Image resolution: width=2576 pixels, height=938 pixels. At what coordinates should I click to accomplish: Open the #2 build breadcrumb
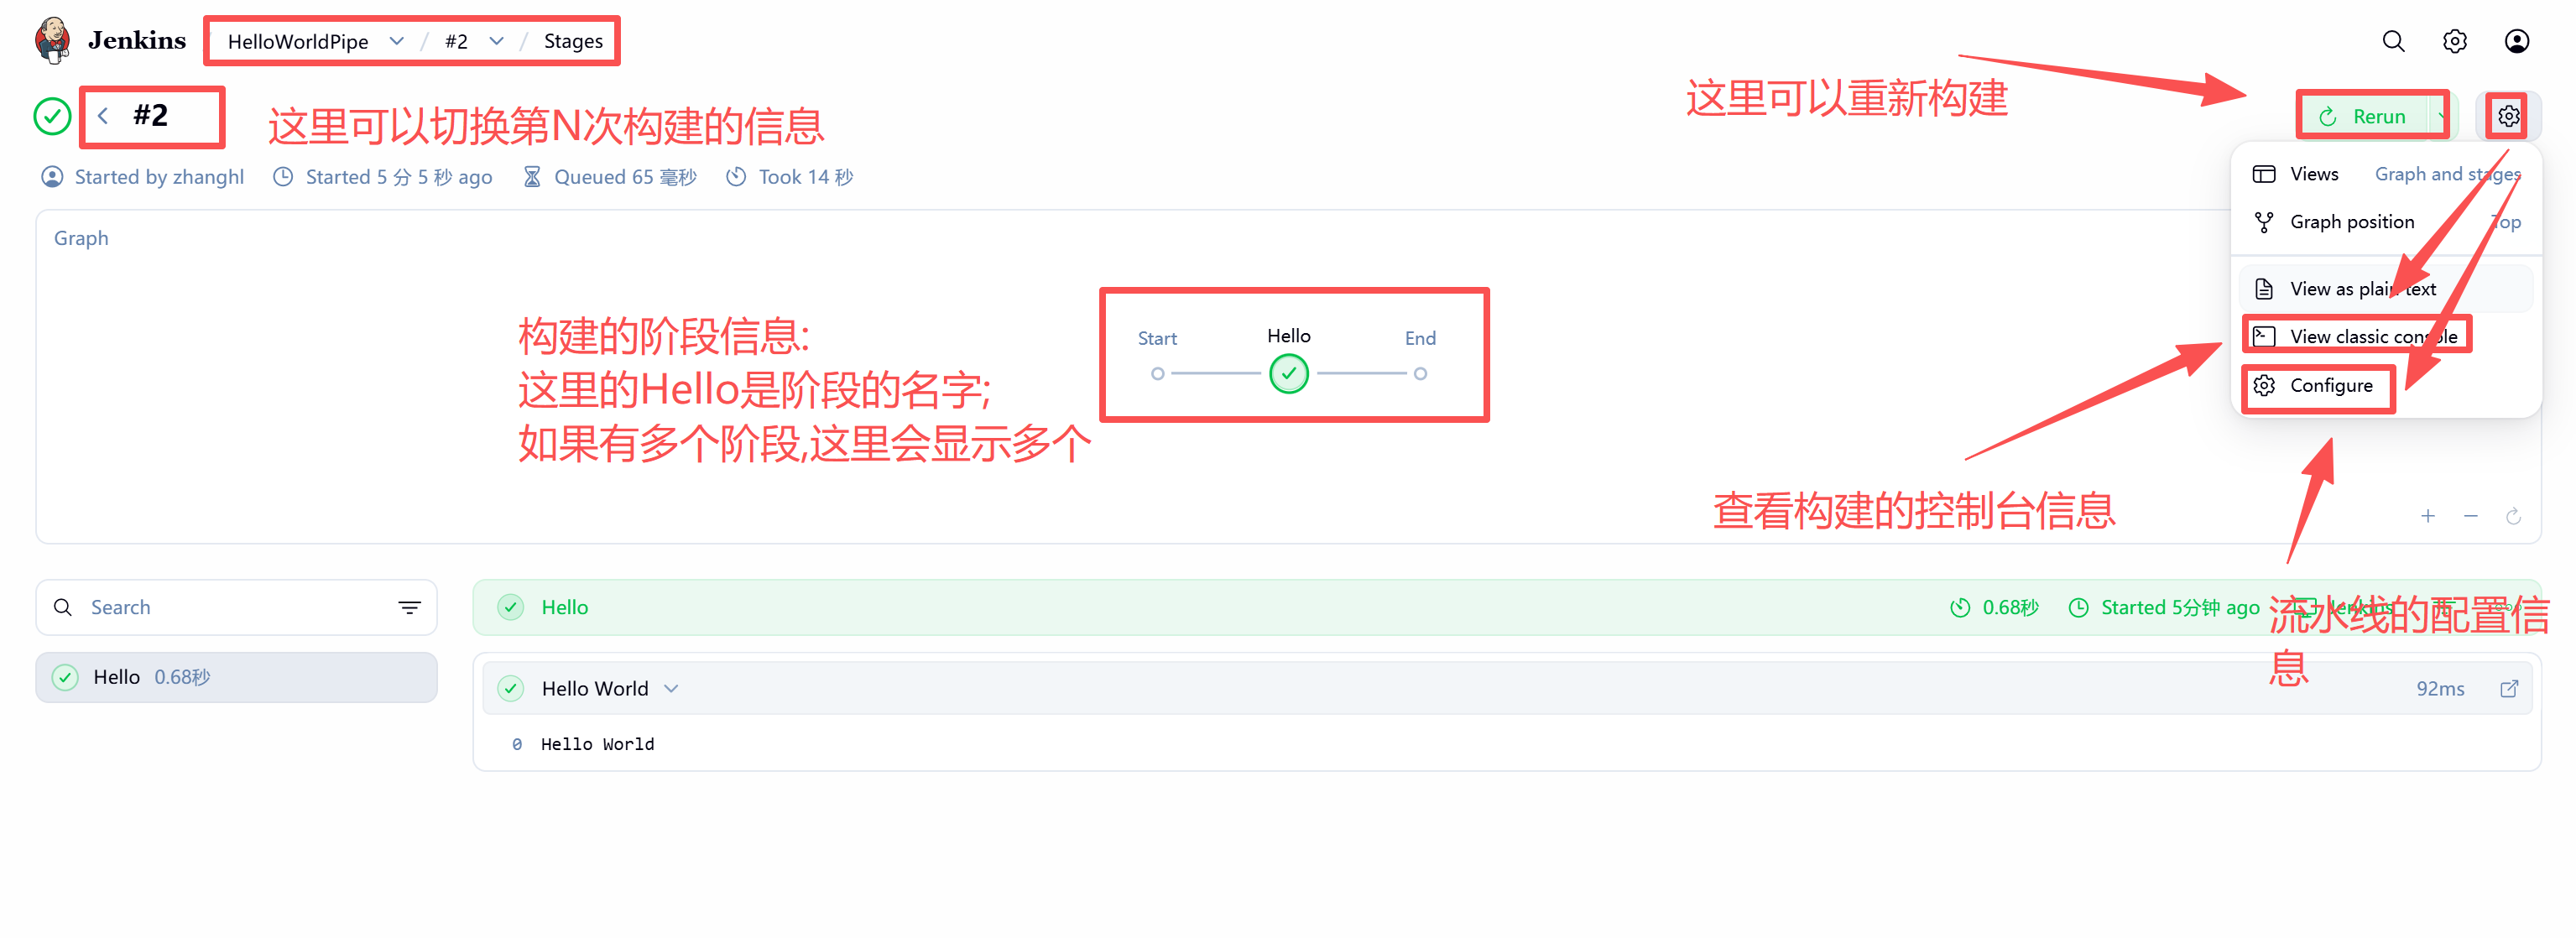456,42
